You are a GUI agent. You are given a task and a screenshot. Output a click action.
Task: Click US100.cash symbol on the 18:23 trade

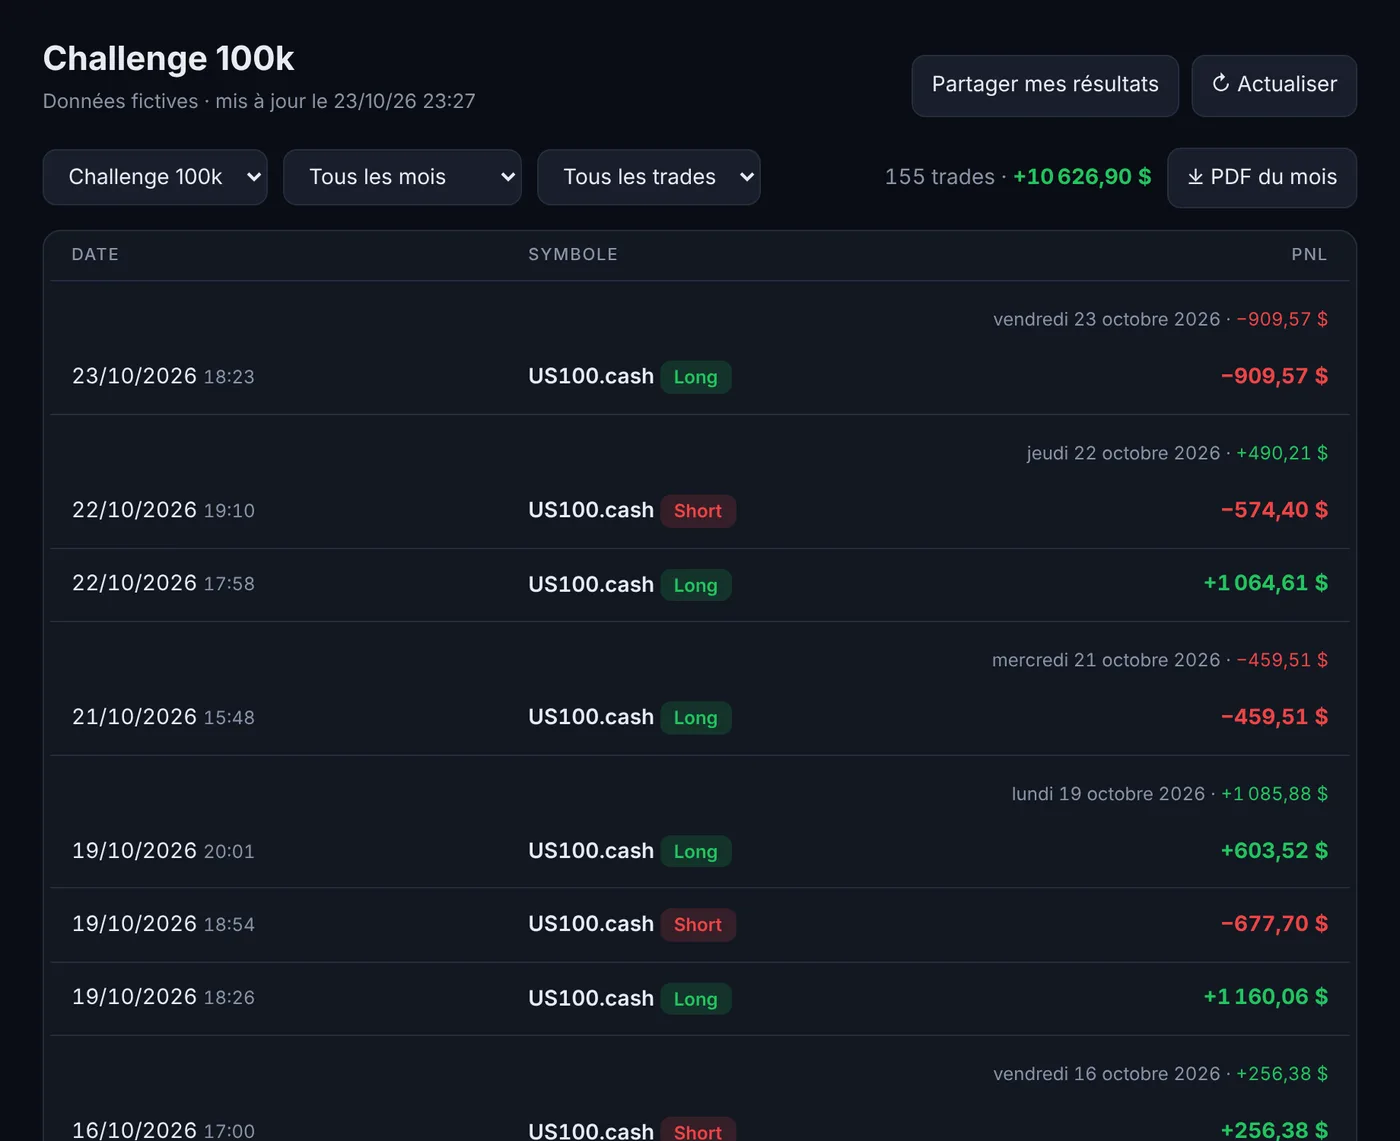591,376
